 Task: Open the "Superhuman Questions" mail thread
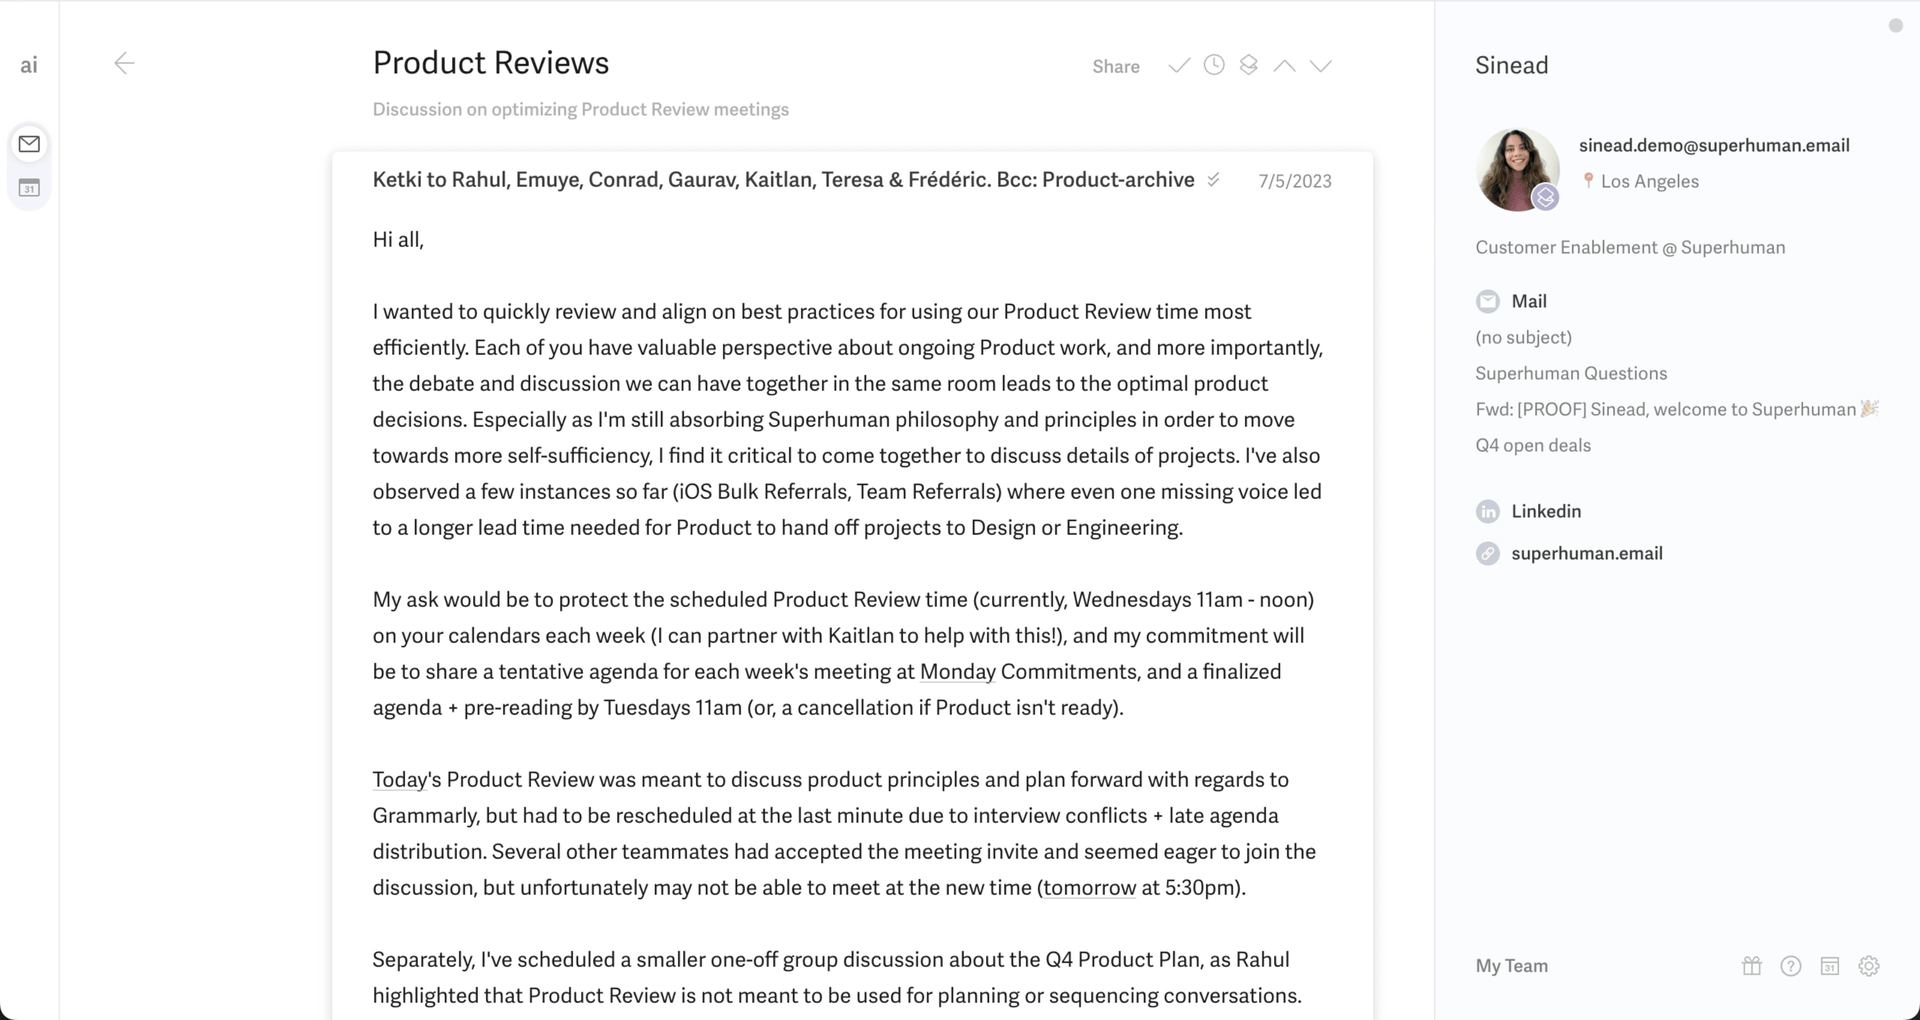(1570, 373)
